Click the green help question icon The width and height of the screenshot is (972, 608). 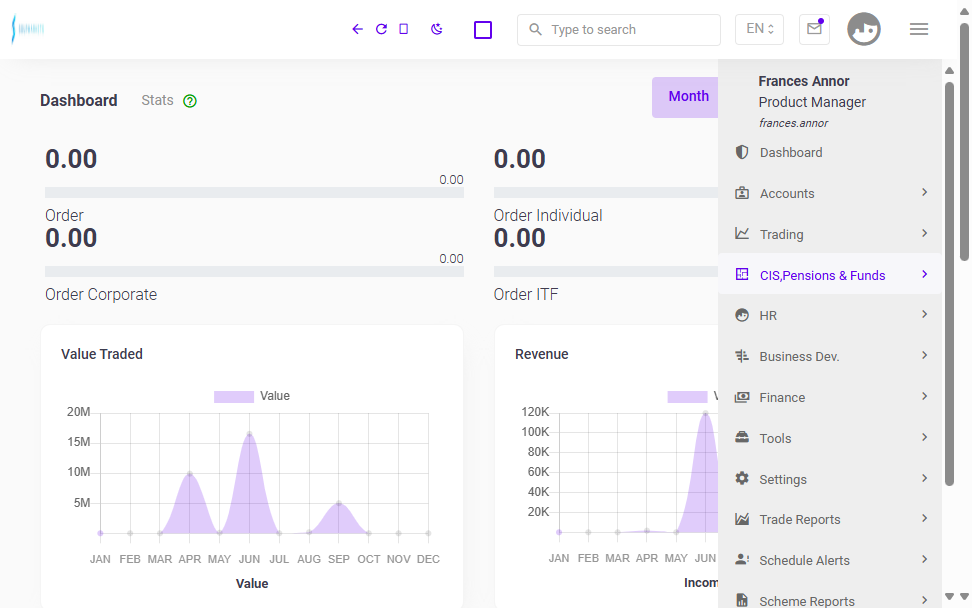click(x=190, y=101)
